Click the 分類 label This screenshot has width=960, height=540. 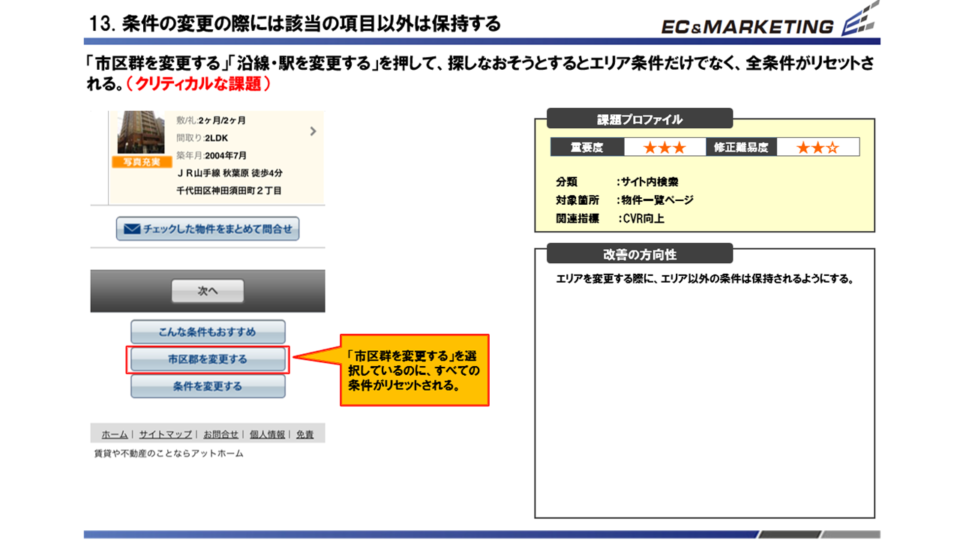(x=566, y=182)
